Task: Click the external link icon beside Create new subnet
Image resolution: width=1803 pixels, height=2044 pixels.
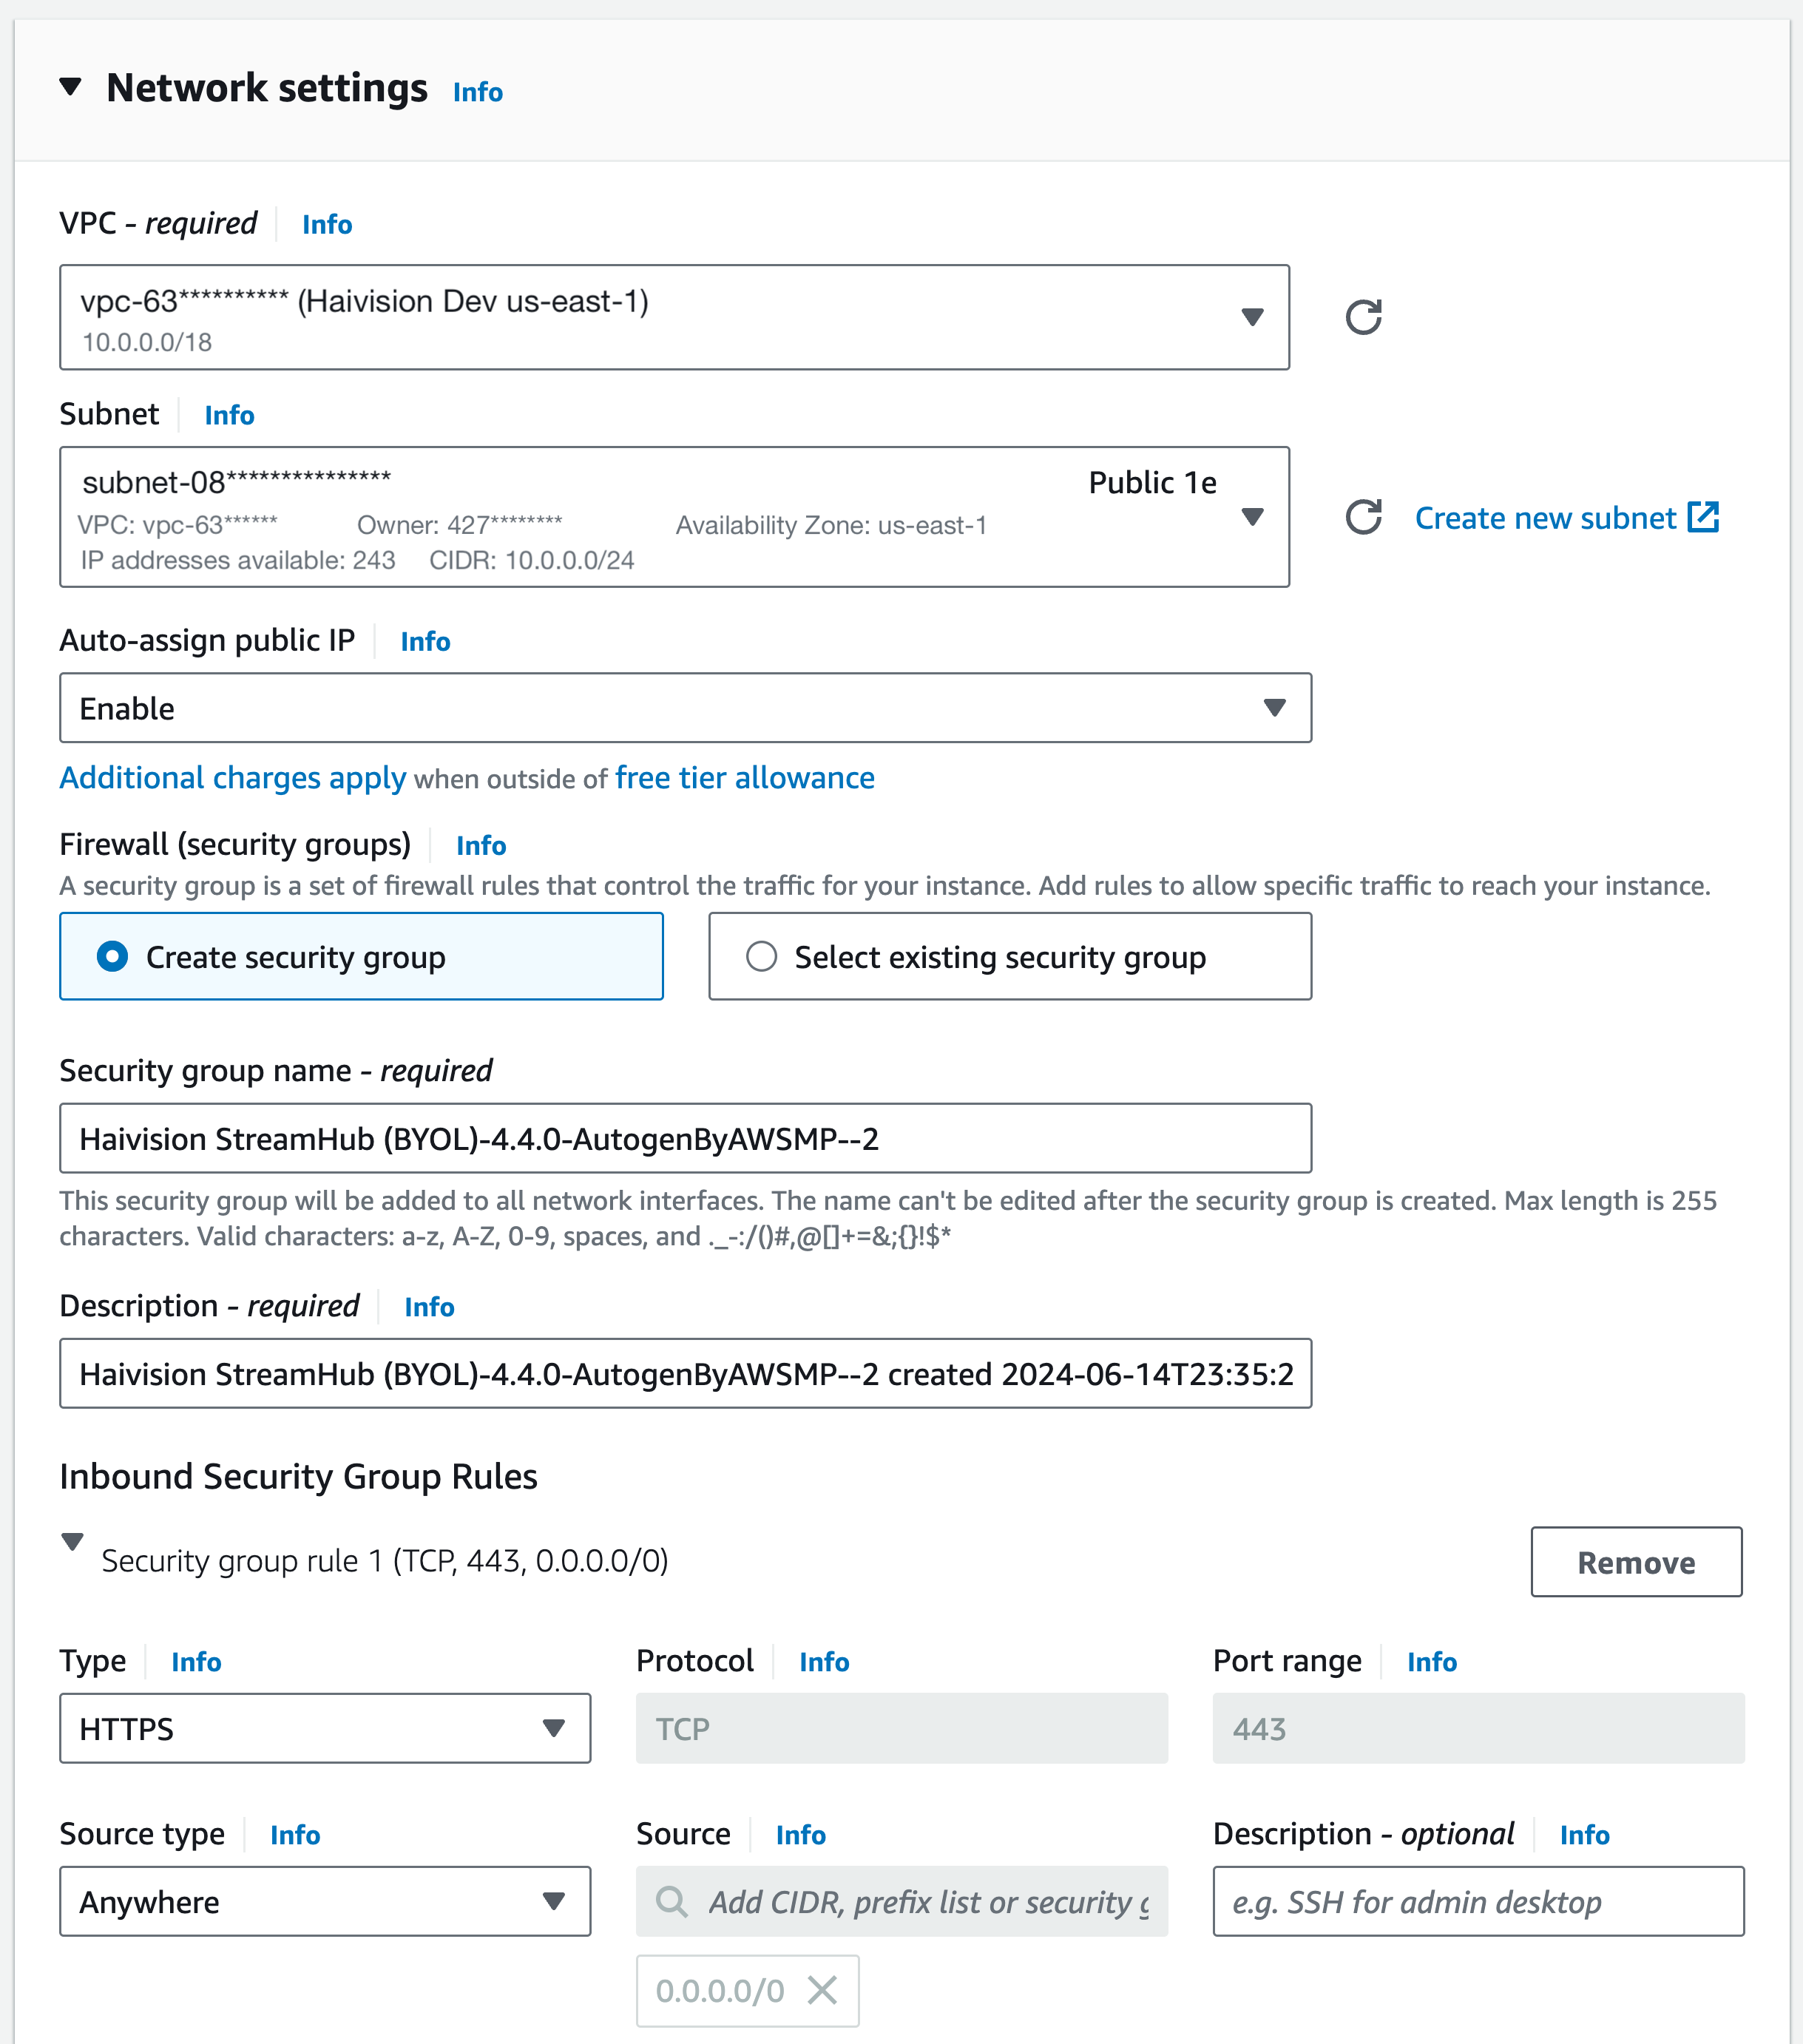Action: [1703, 517]
